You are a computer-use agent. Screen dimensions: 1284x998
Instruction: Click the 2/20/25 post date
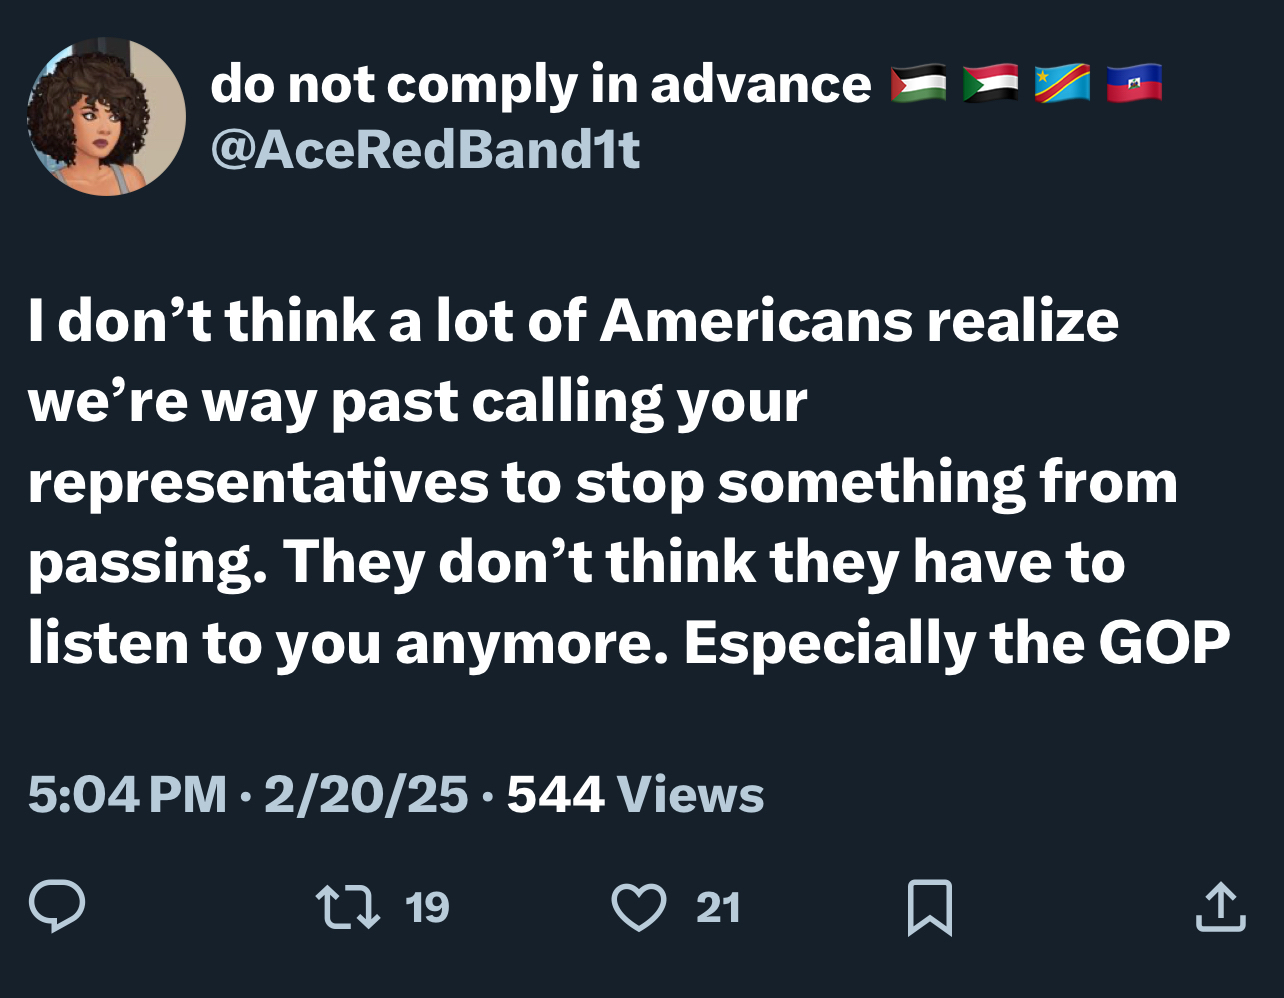pos(366,795)
